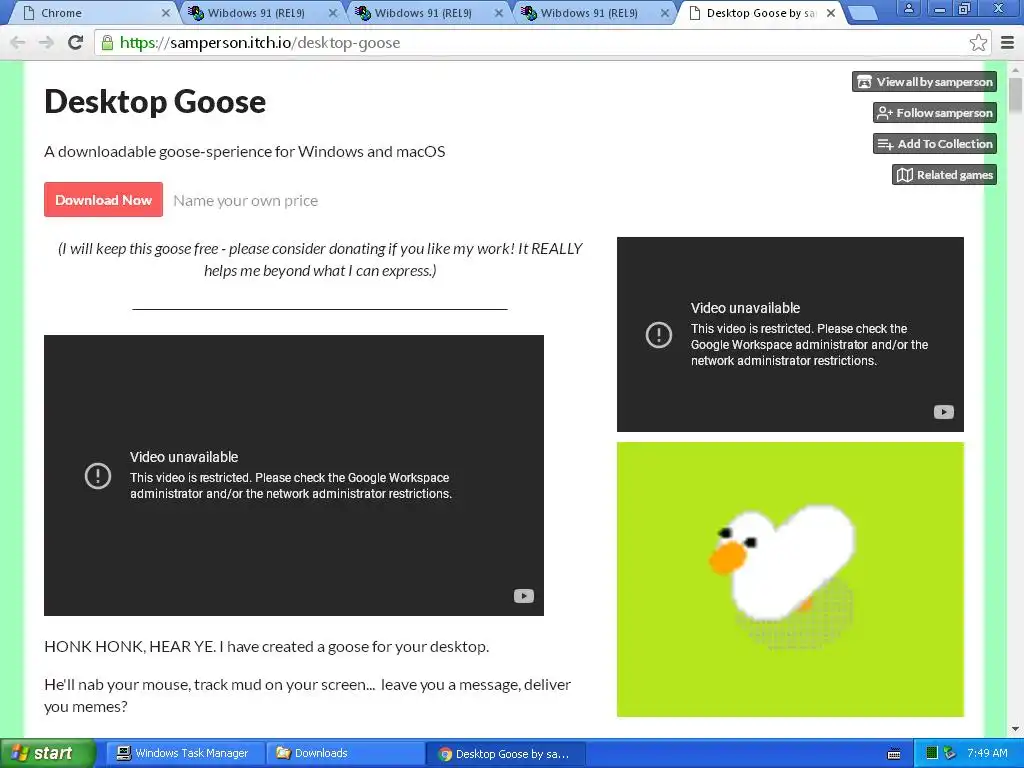Switch to the Chrome tab
Viewport: 1024px width, 768px height.
tap(91, 13)
